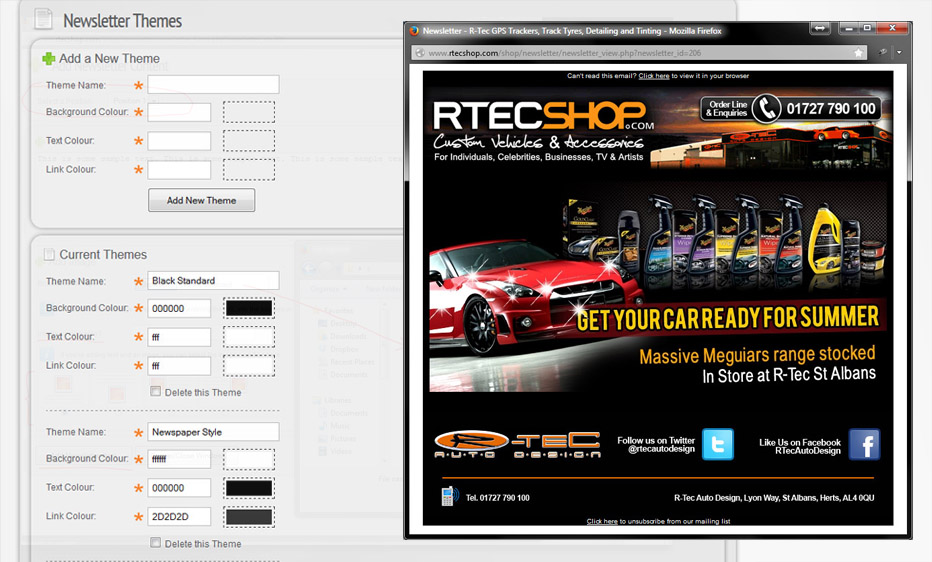Click the Newspaper Style background colour swatch
Viewport: 932px width, 562px height.
249,459
